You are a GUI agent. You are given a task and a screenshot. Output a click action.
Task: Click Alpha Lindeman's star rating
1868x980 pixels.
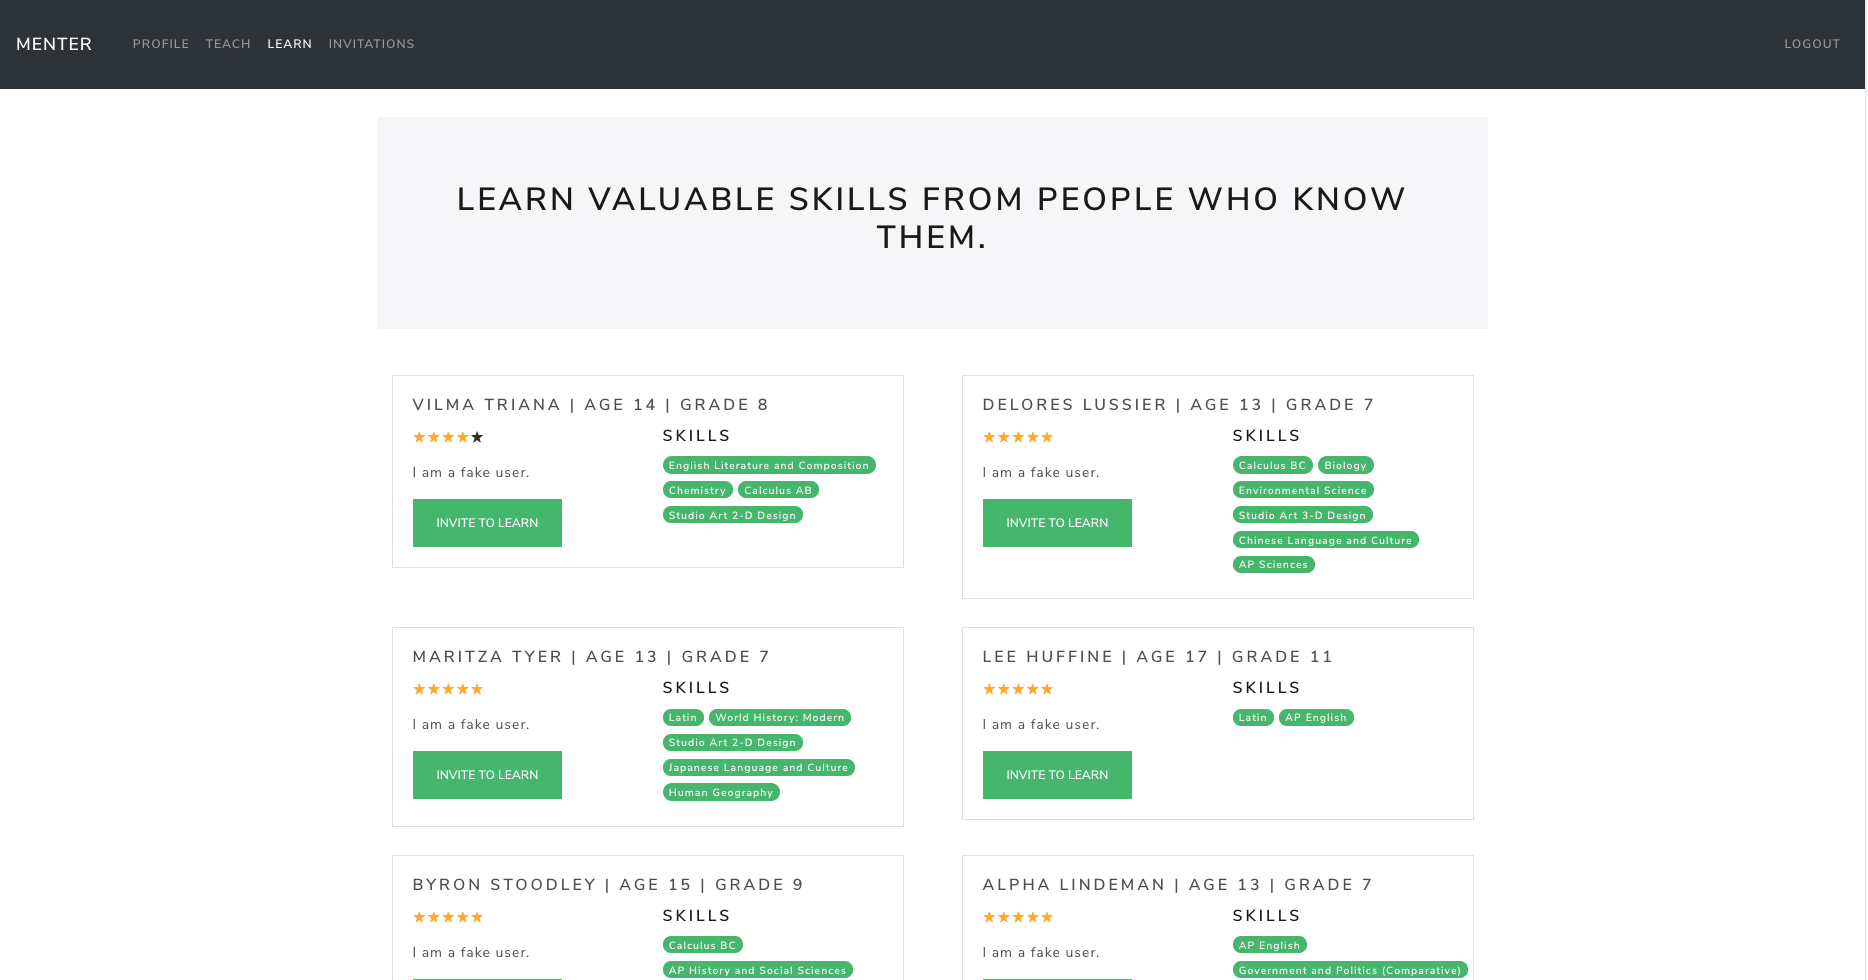pyautogui.click(x=1018, y=917)
